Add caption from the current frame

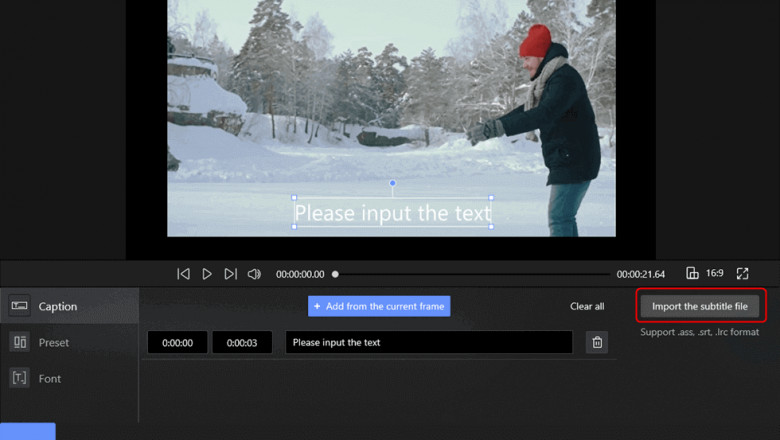pos(379,306)
